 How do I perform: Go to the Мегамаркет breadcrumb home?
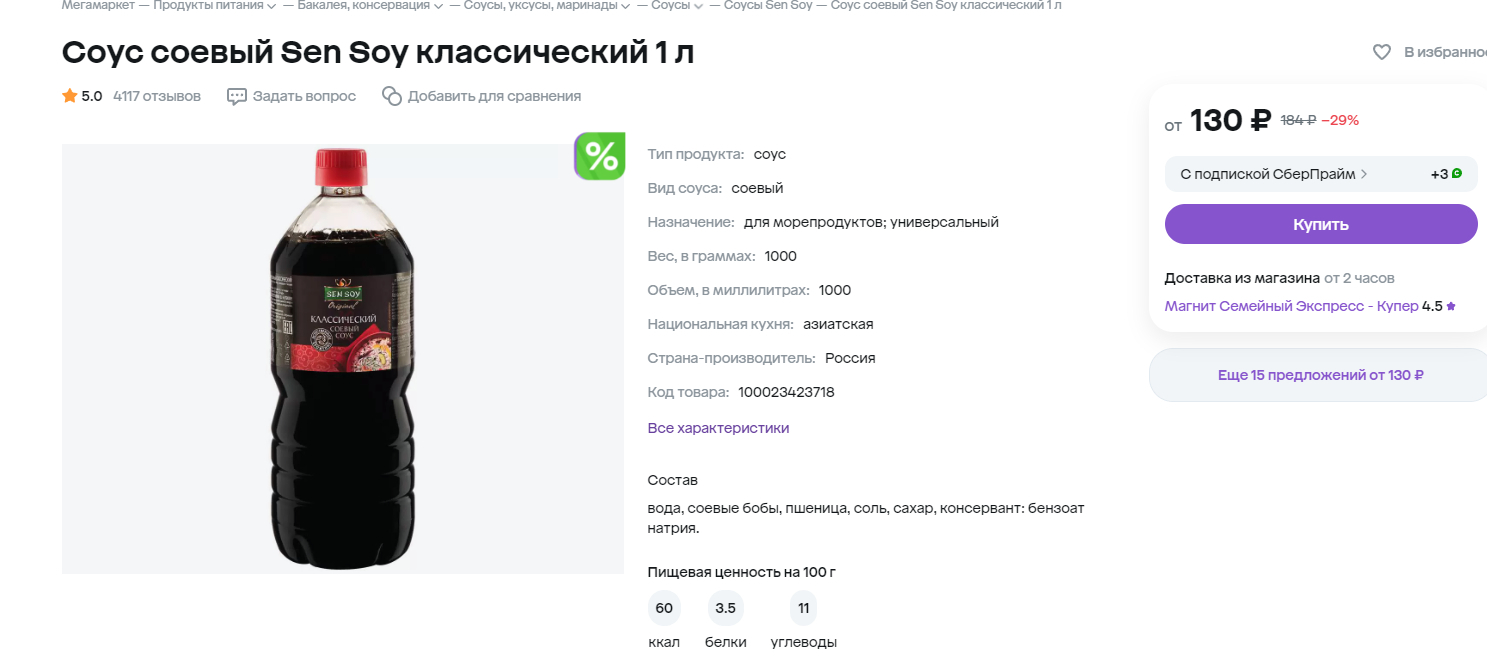point(98,6)
